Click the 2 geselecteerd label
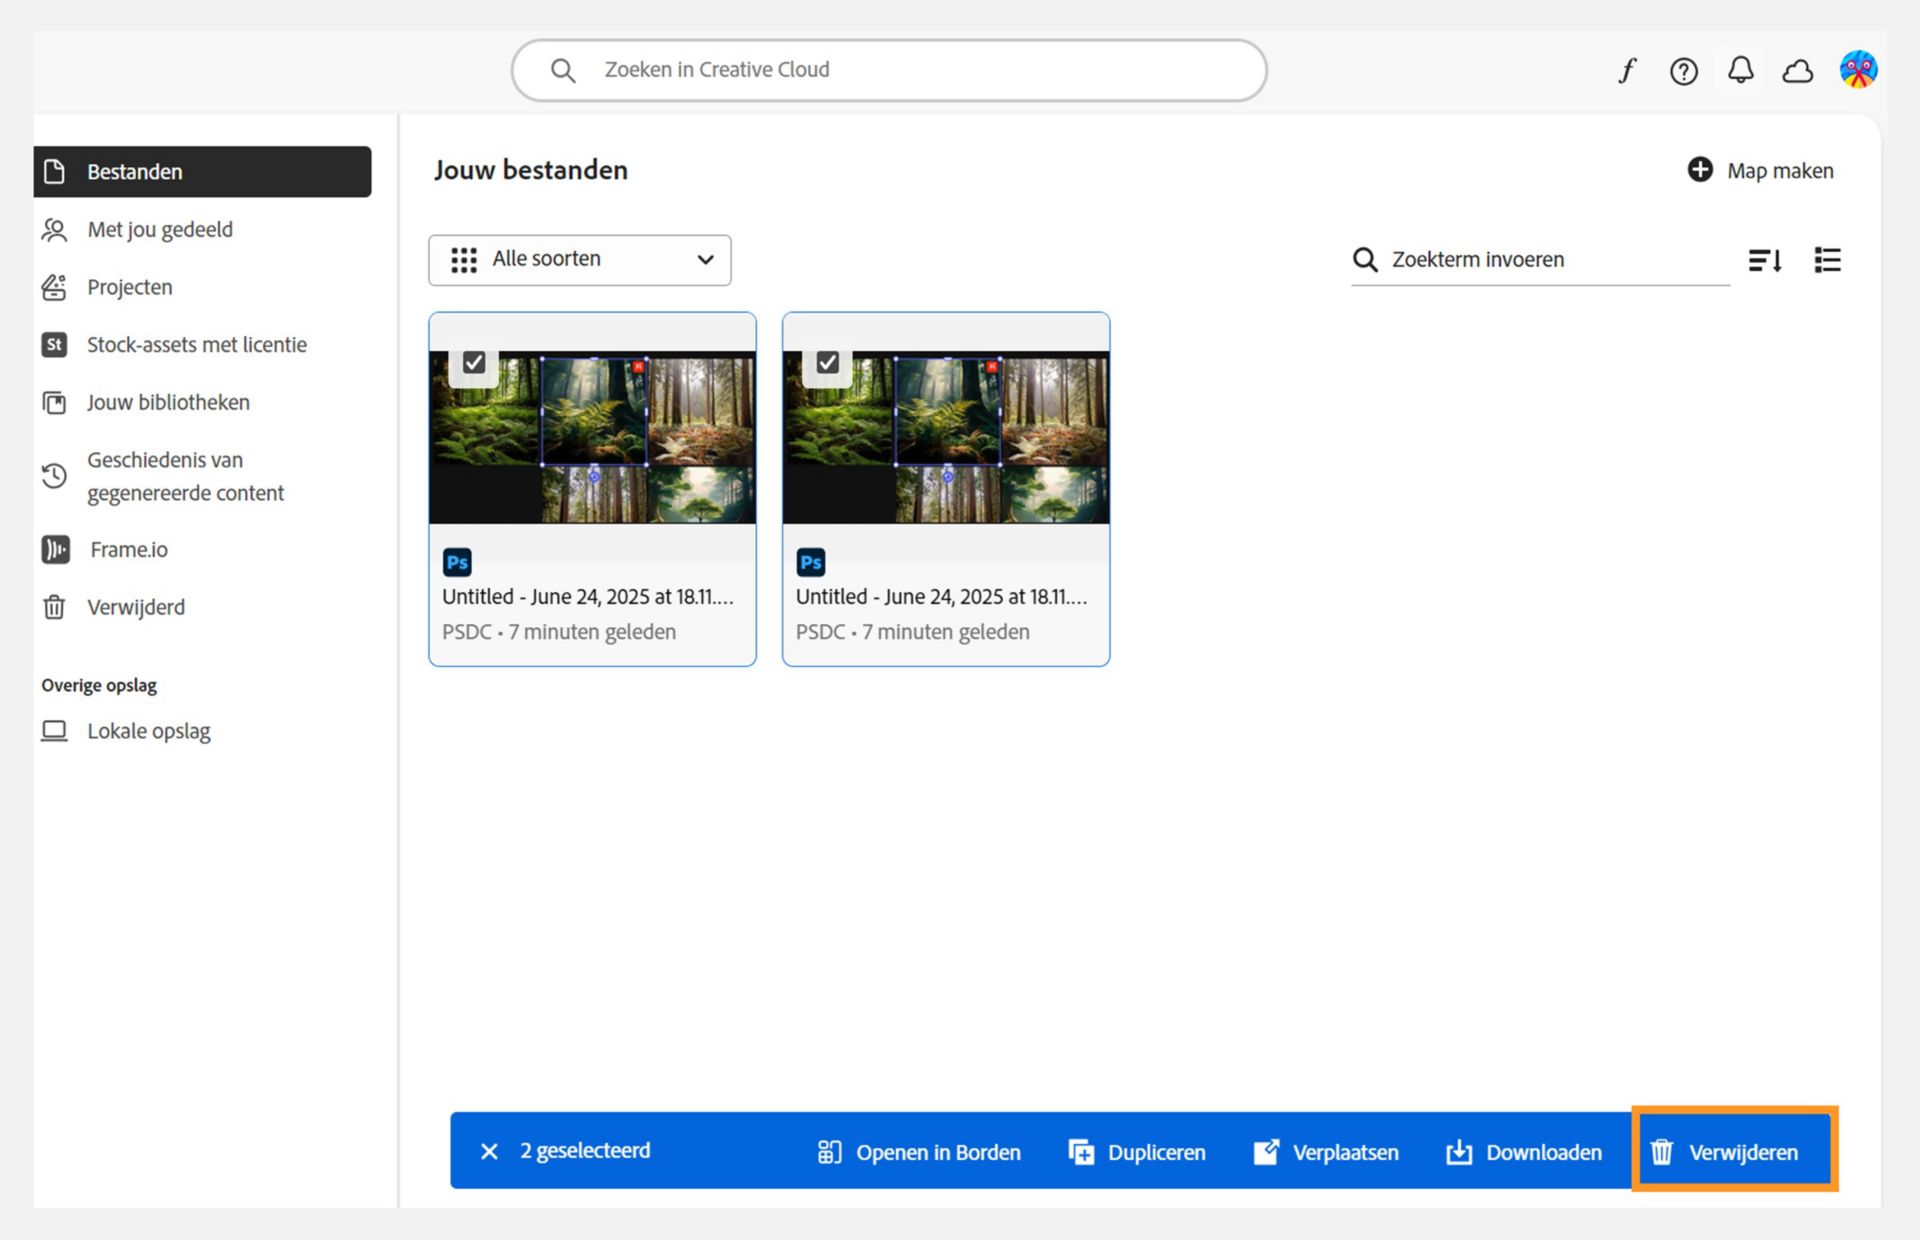Viewport: 1920px width, 1240px height. 585,1151
